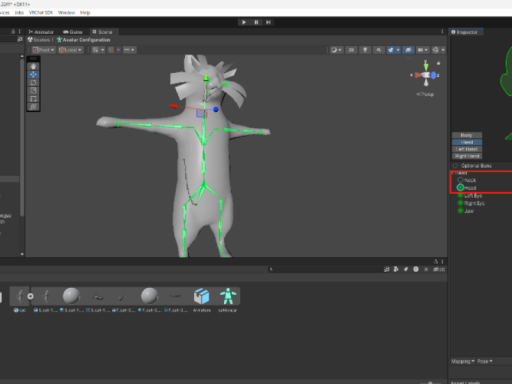Select the Hand (View) tool

click(x=33, y=66)
